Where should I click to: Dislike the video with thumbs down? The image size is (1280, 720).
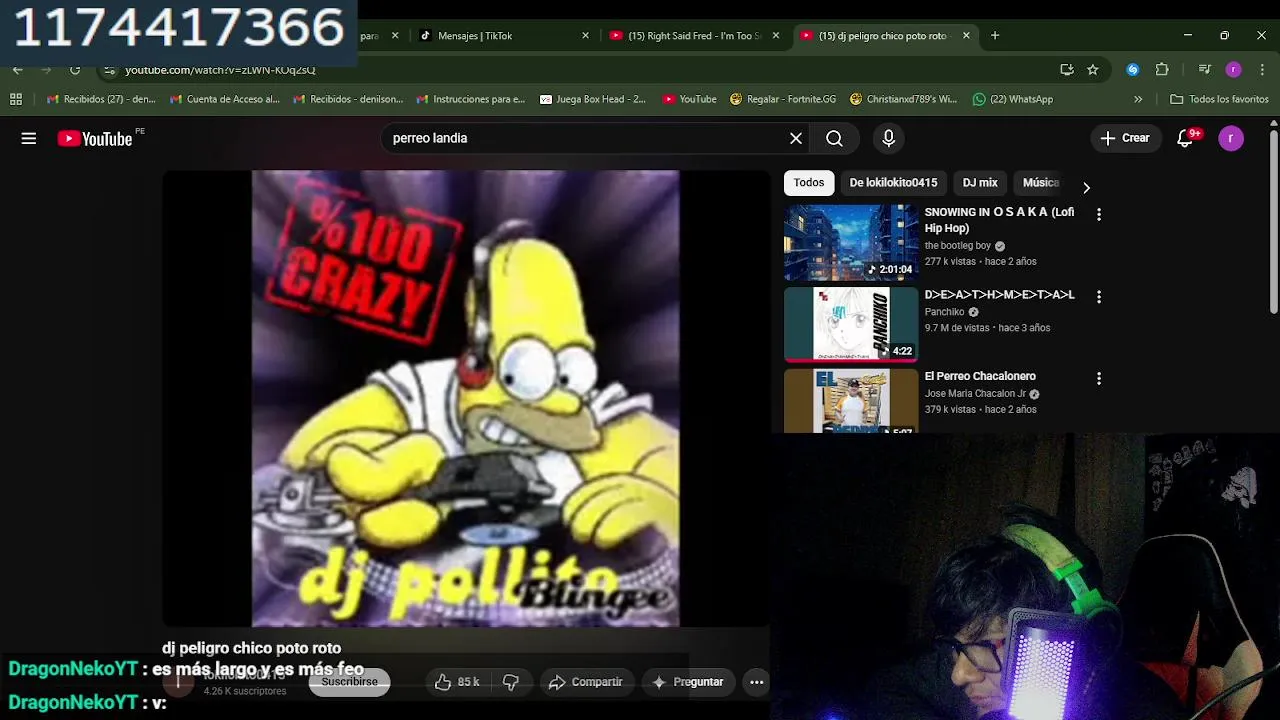pos(511,682)
